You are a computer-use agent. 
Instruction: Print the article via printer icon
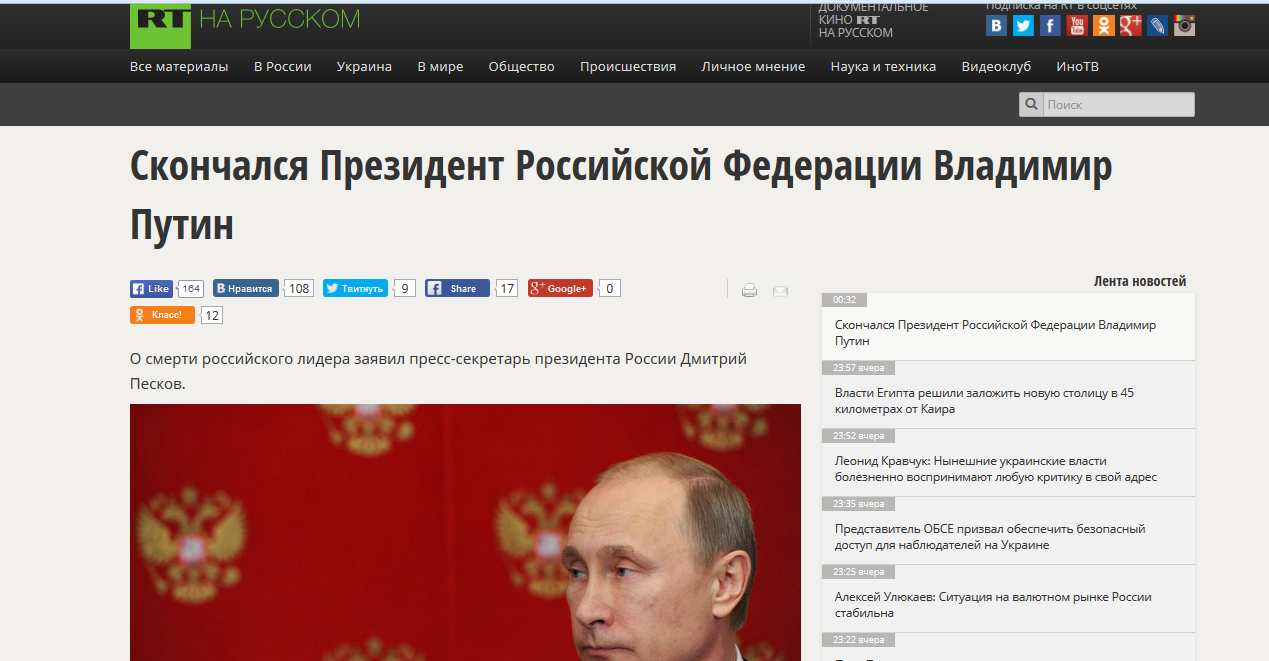click(749, 291)
